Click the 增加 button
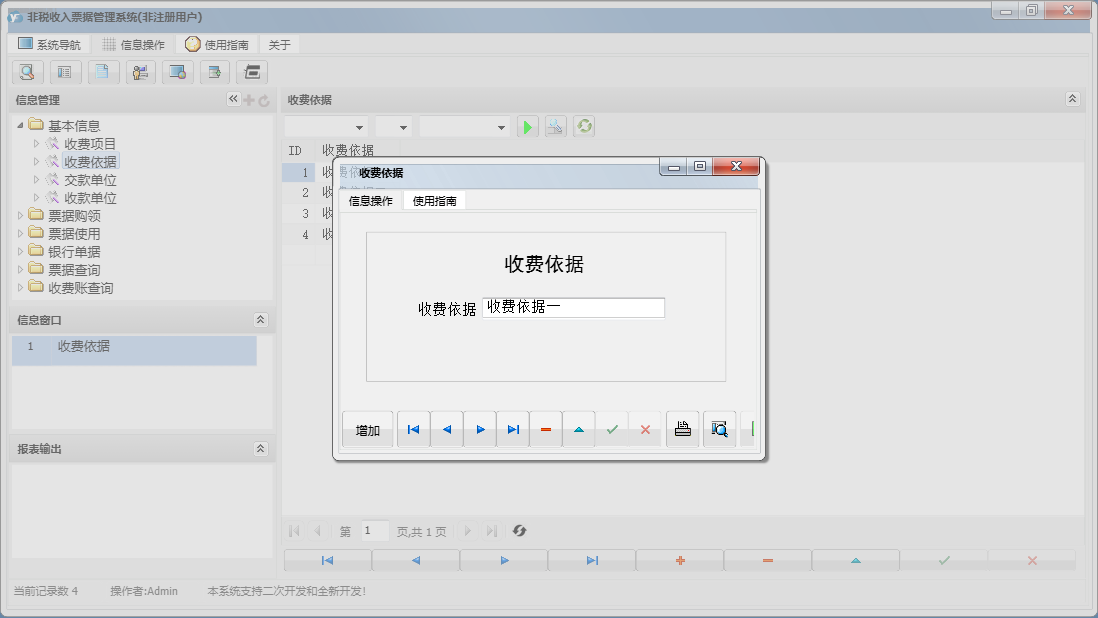 [x=367, y=430]
